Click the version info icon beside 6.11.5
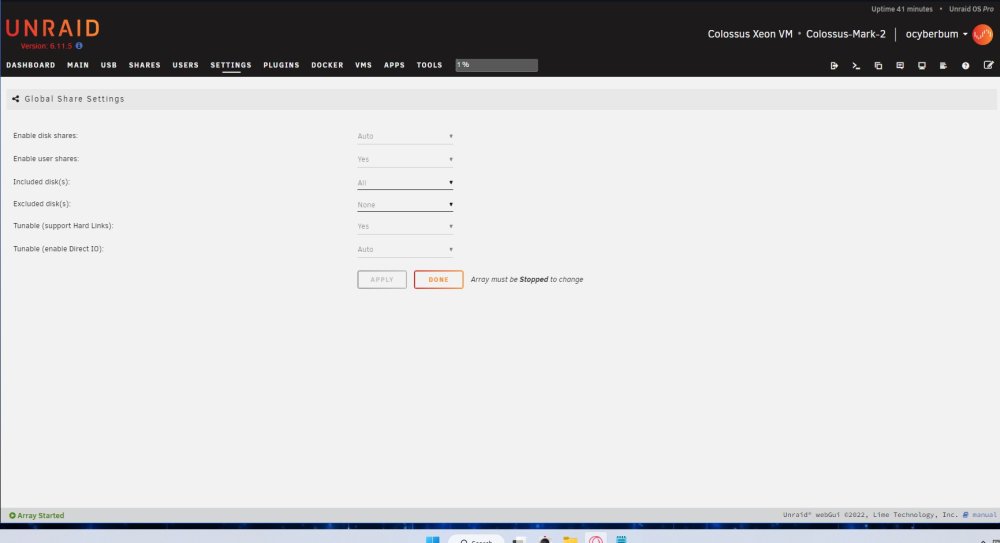This screenshot has width=1000, height=543. tap(79, 46)
